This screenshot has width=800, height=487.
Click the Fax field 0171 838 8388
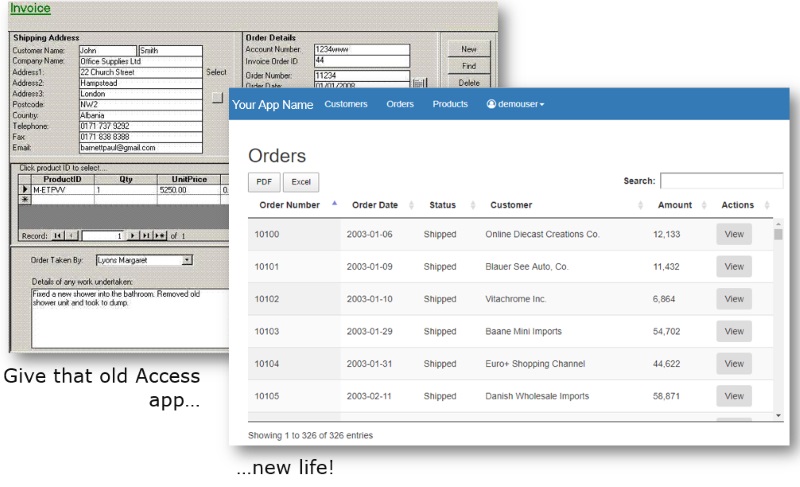pos(141,137)
